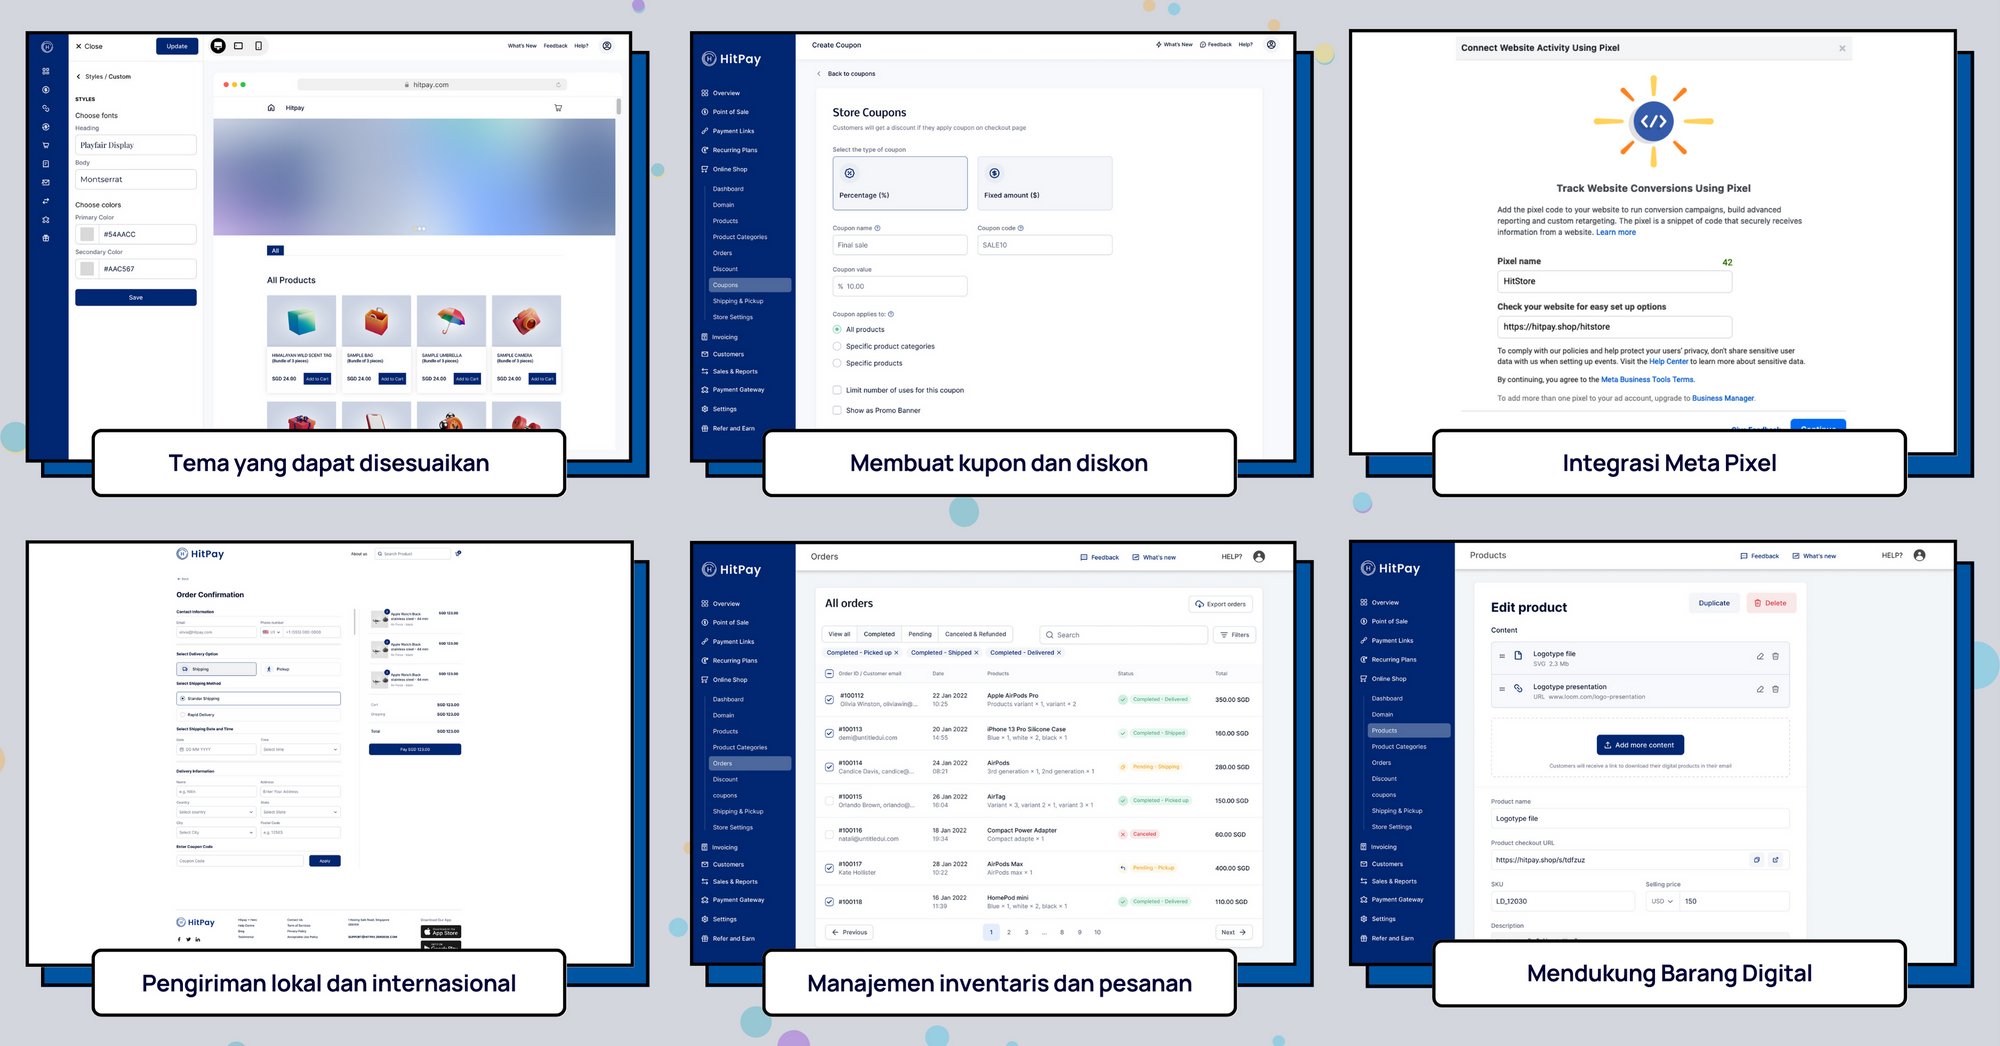Select the Specific products radio button

[837, 363]
